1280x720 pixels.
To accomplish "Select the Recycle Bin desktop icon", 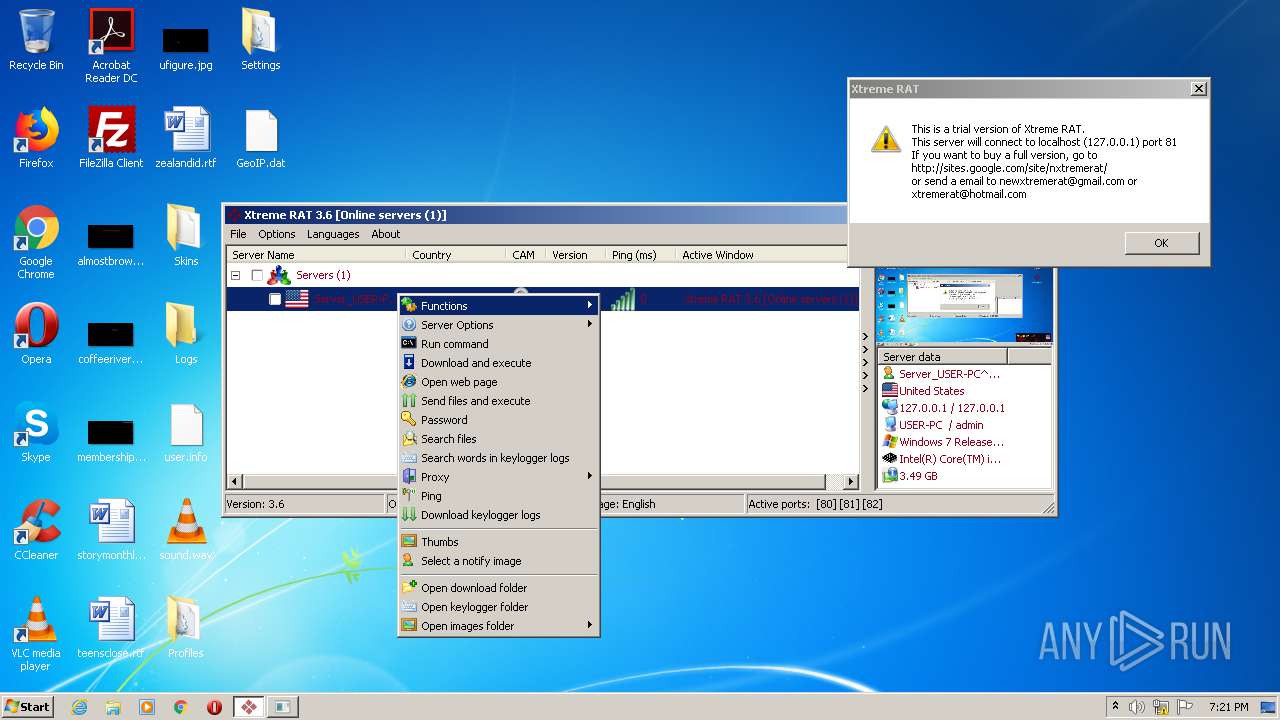I will 36,40.
